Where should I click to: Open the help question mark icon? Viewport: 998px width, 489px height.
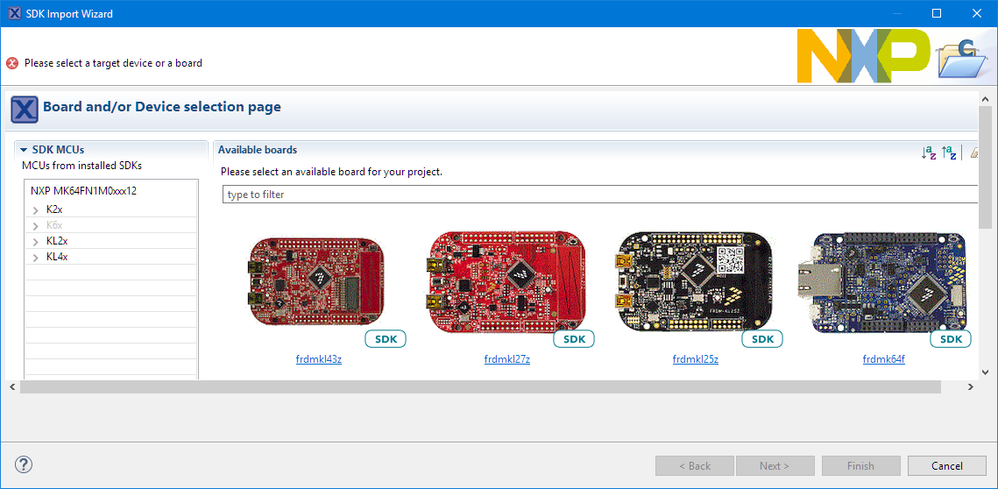[x=24, y=464]
